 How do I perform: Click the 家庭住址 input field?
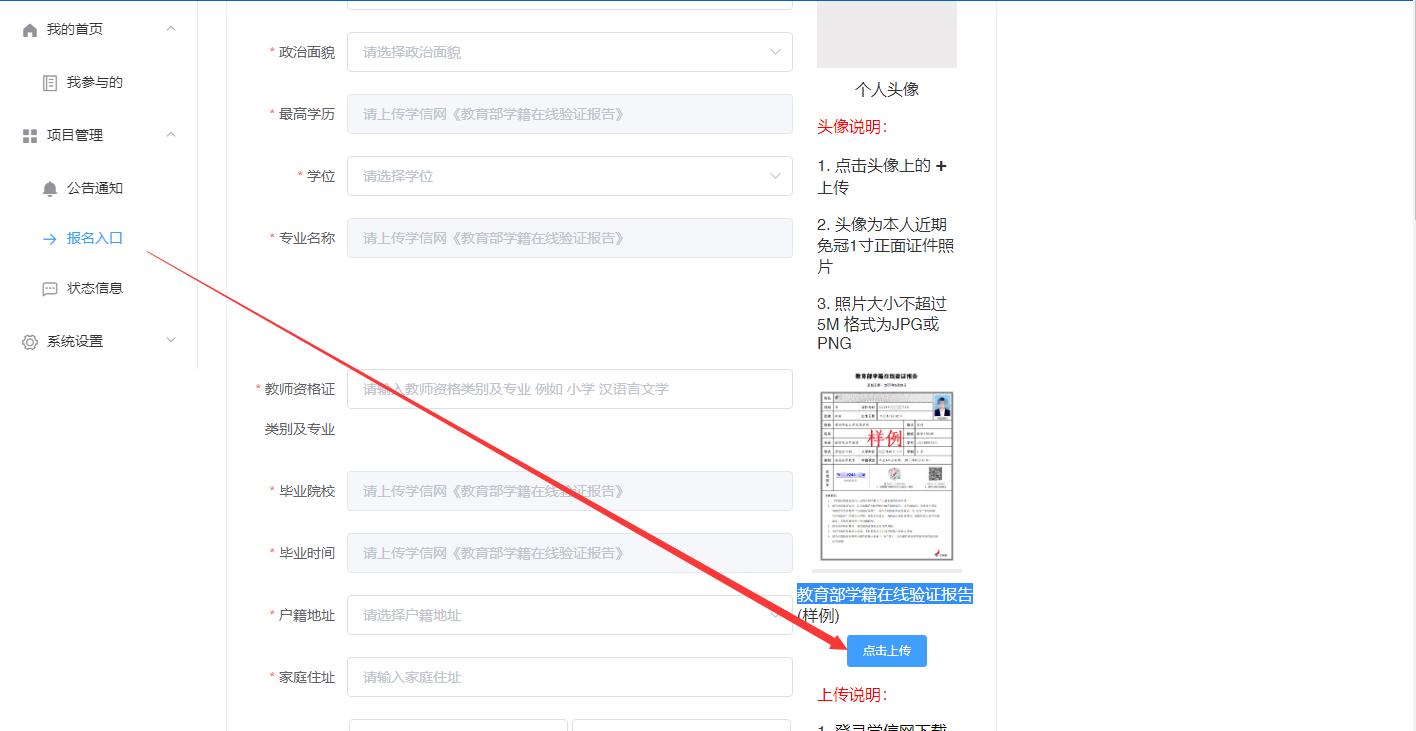click(569, 677)
